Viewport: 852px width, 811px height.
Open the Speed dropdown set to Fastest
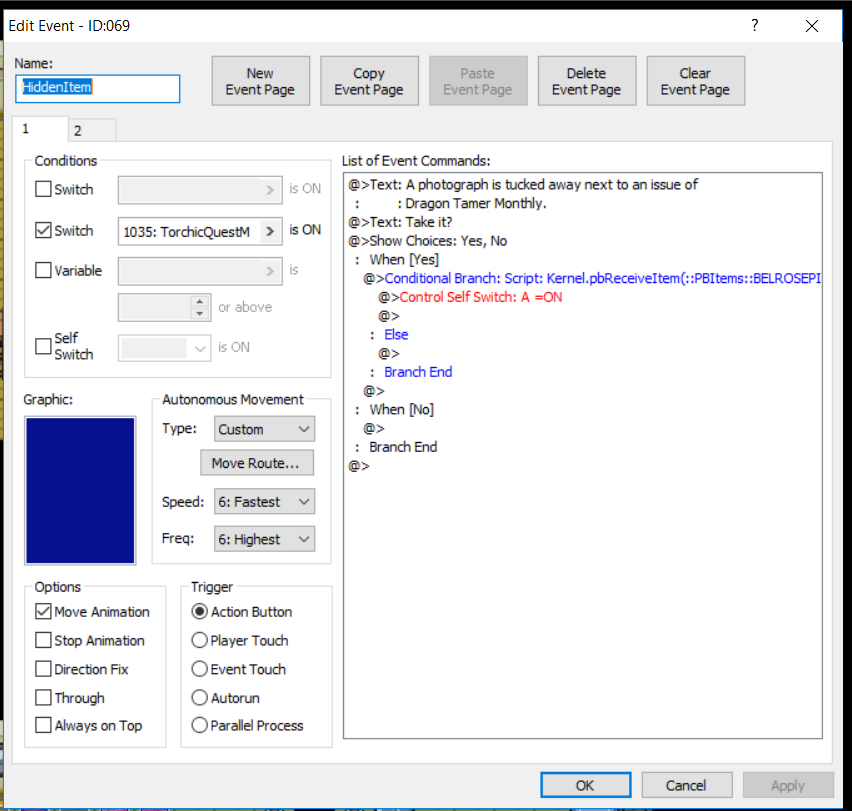(265, 502)
